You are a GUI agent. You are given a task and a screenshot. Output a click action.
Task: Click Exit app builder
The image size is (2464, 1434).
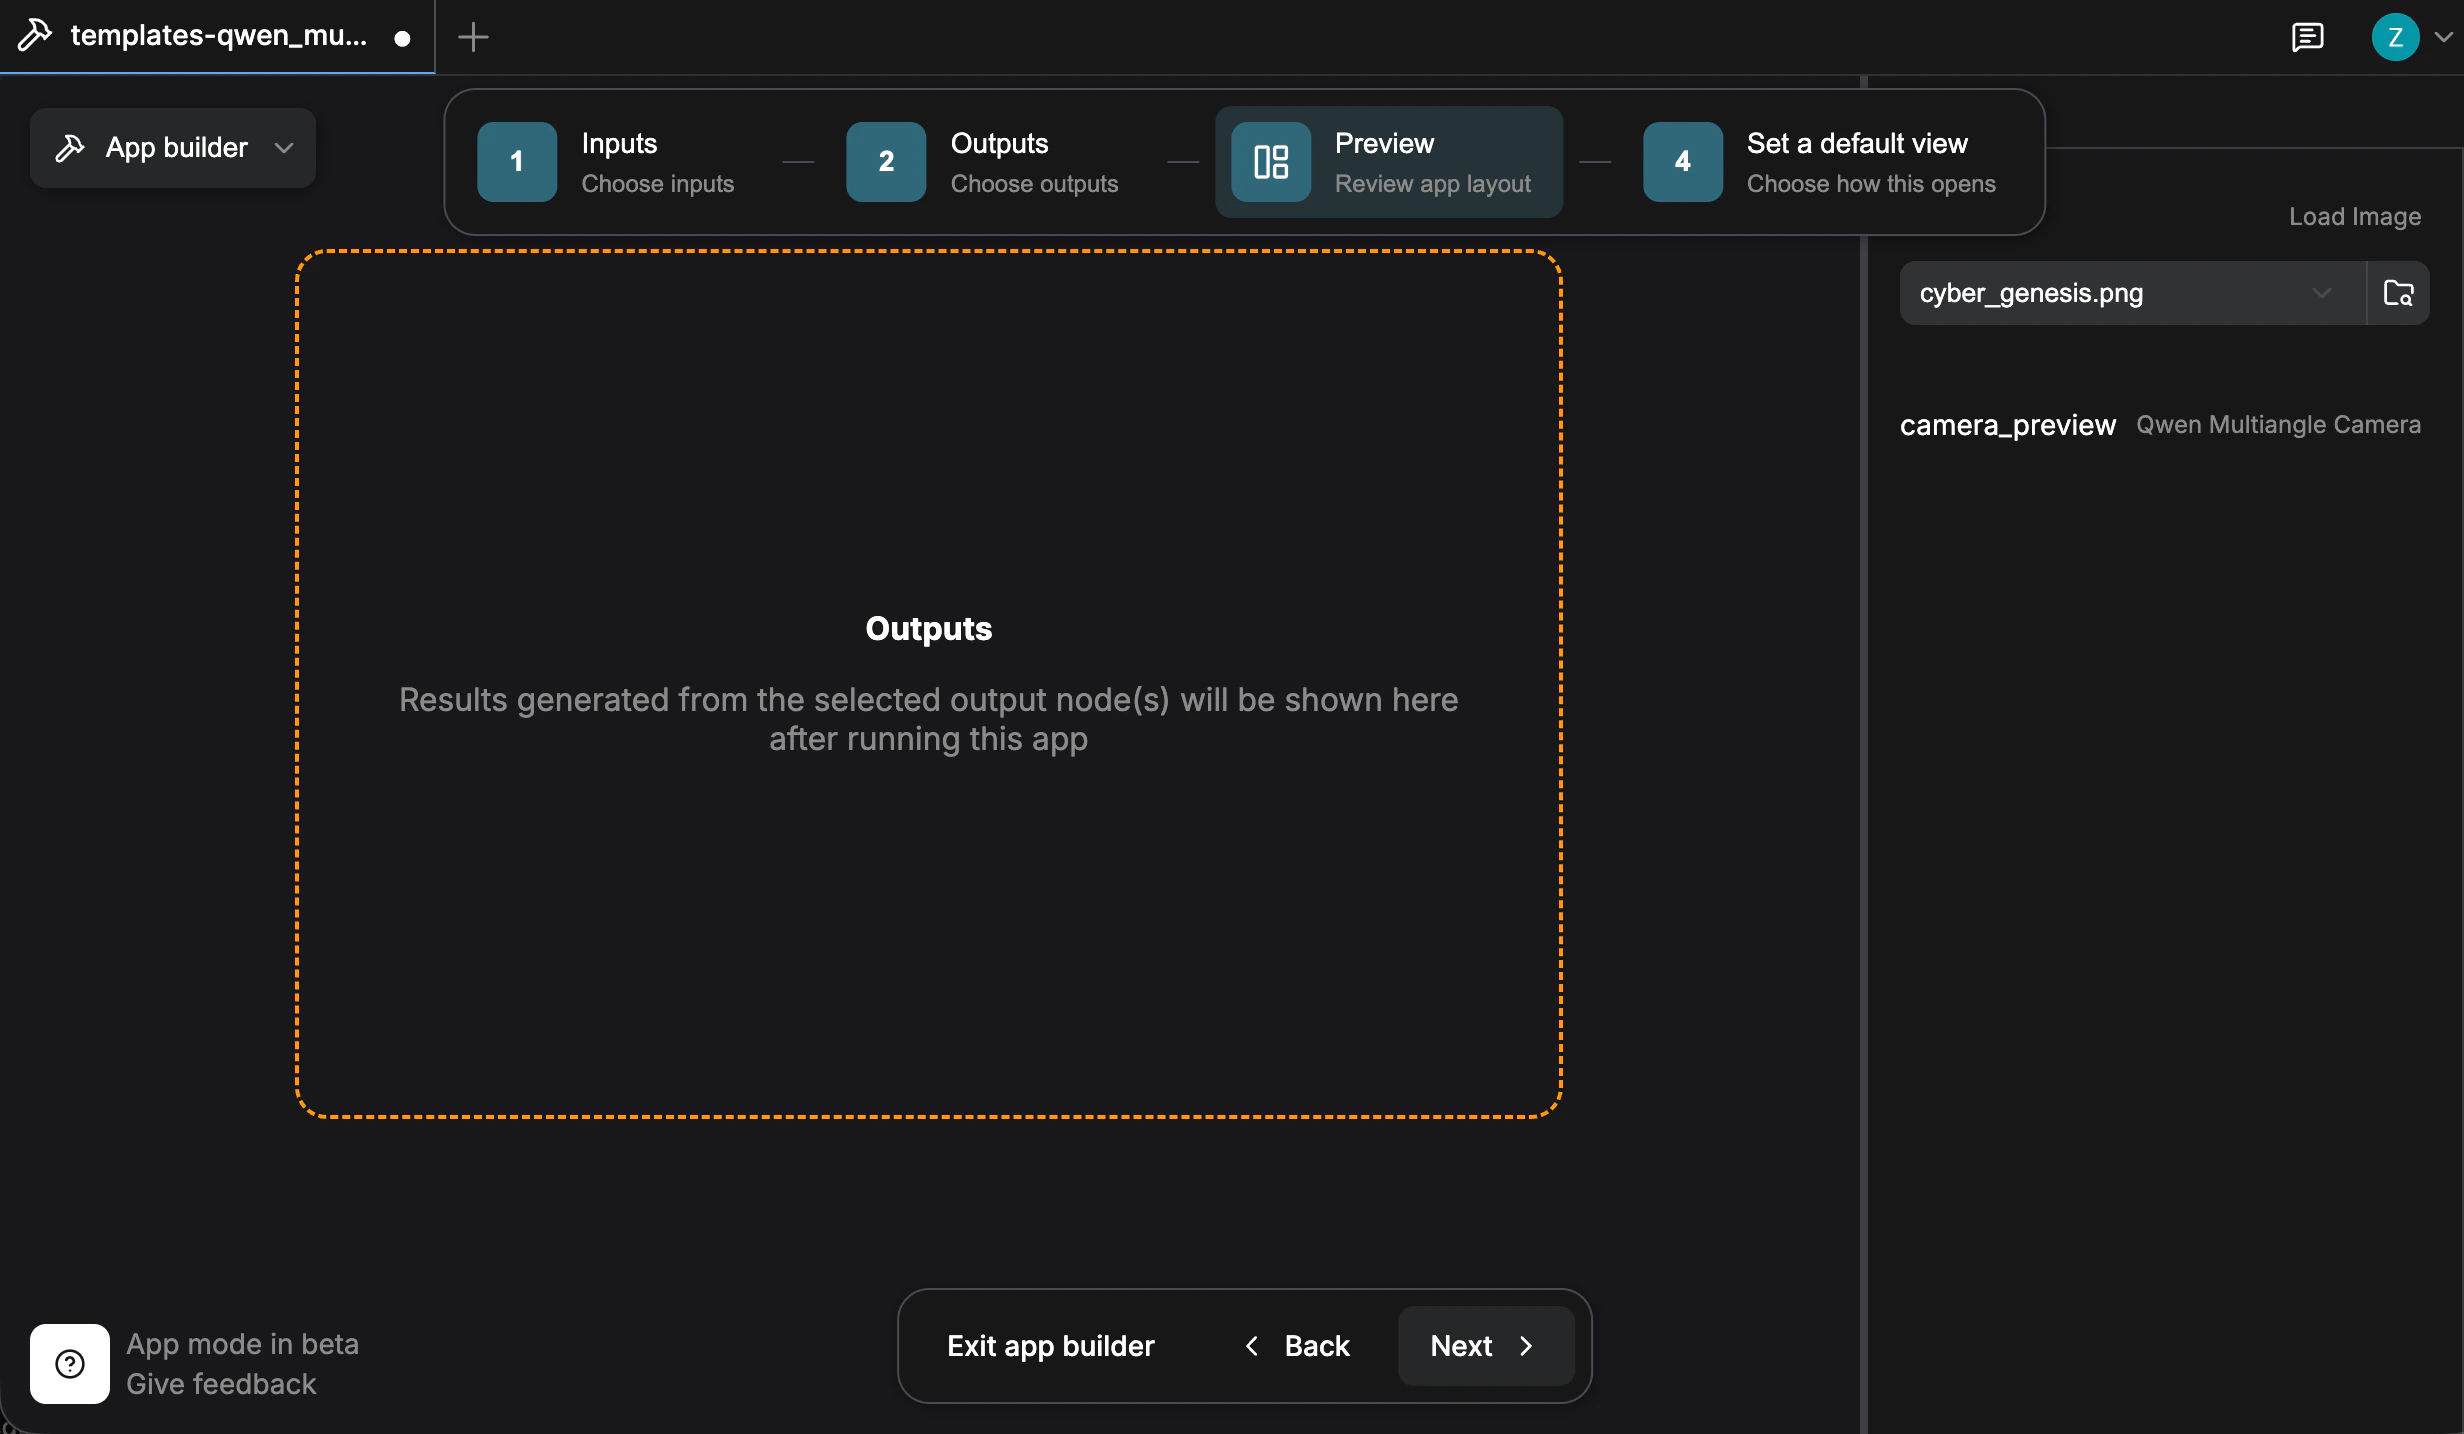(1051, 1346)
